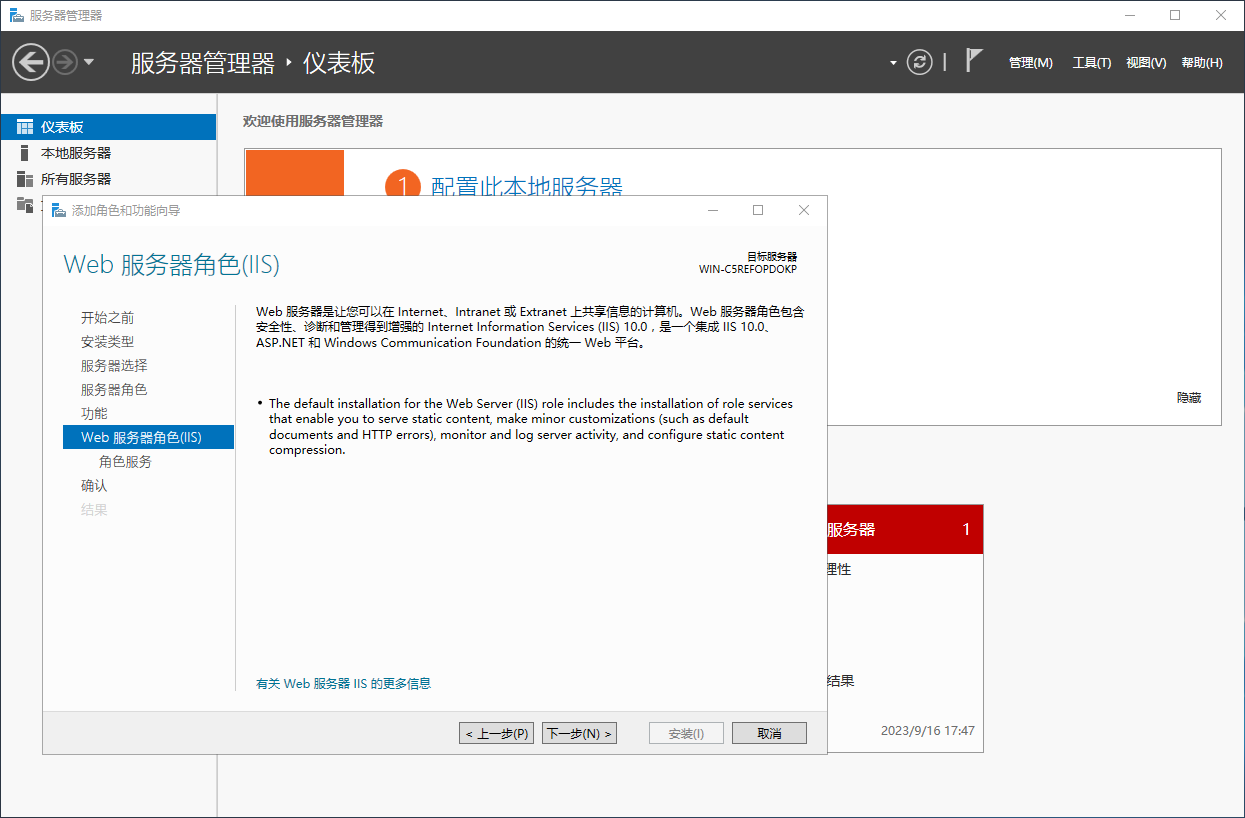Go to 服务器角色 wizard step

pos(114,390)
